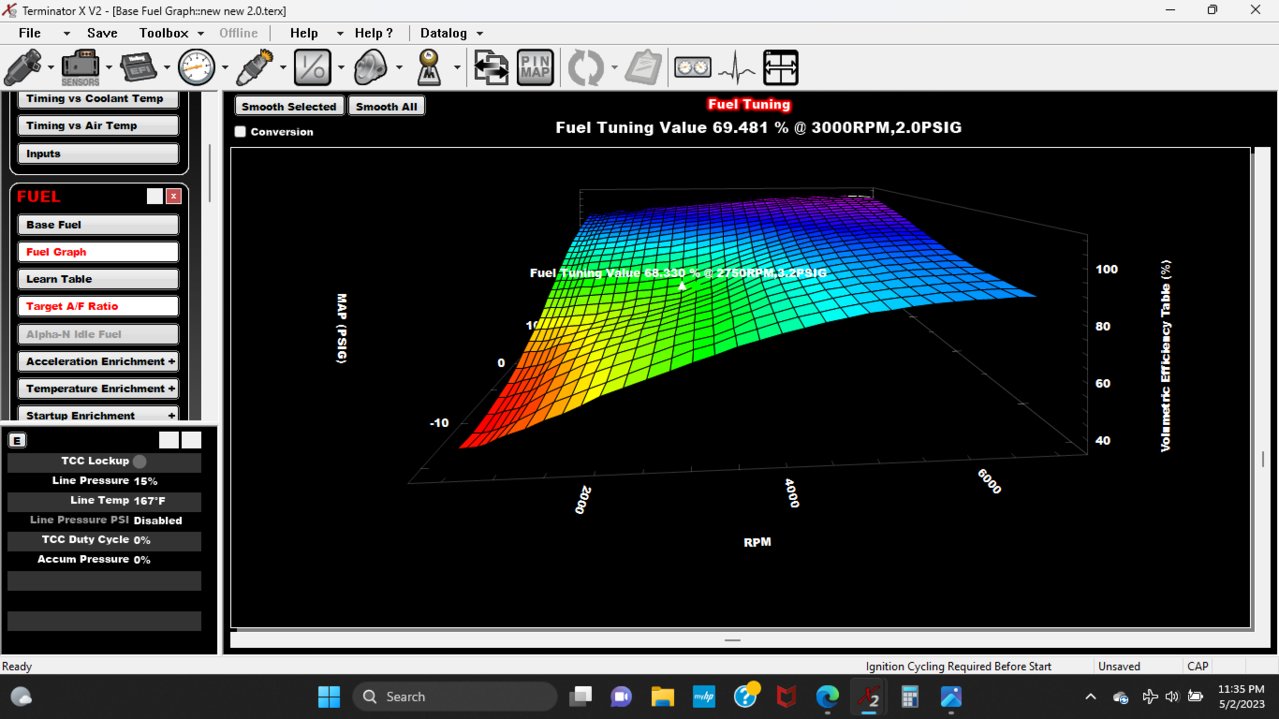This screenshot has height=719, width=1279.
Task: Click the Smooth All button
Action: [x=386, y=106]
